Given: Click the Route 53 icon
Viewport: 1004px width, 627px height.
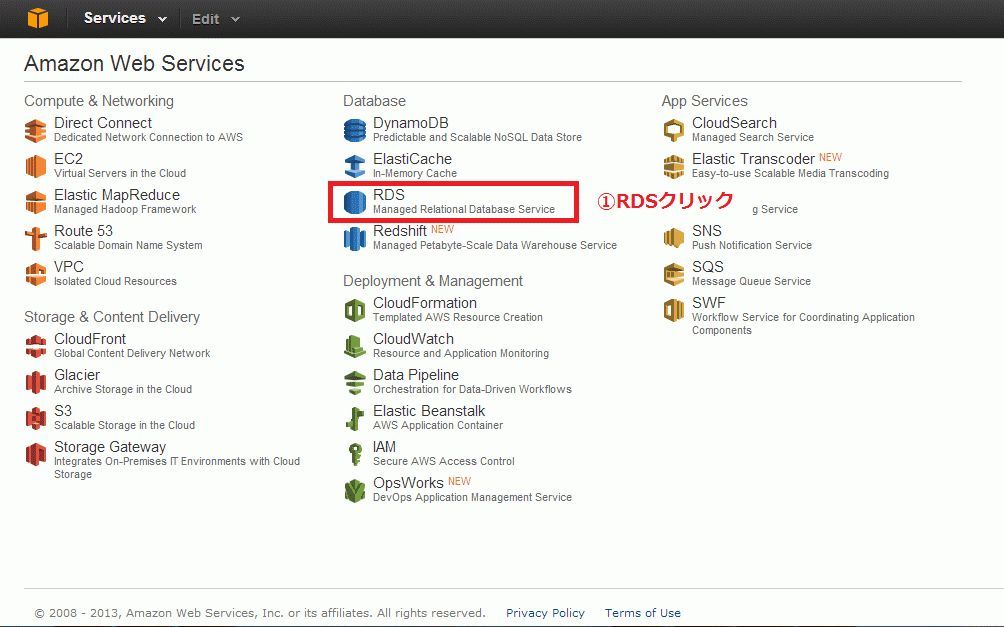Looking at the screenshot, I should [x=36, y=238].
